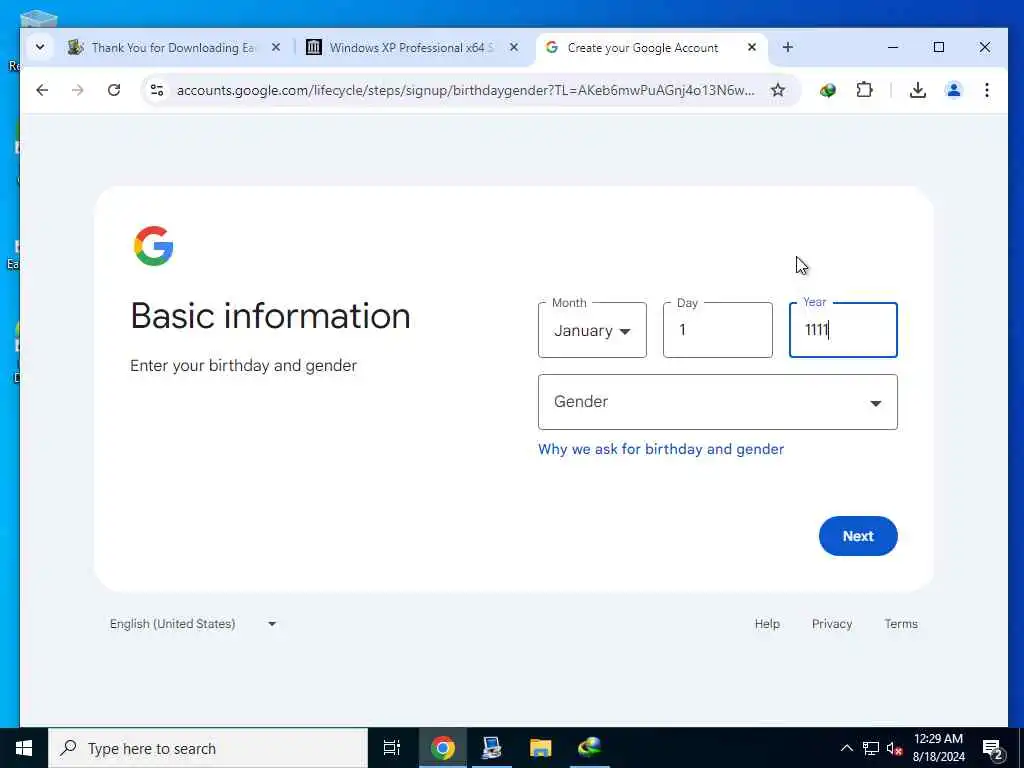Viewport: 1024px width, 768px height.
Task: Open the IDM extension icon in toolbar
Action: [827, 90]
